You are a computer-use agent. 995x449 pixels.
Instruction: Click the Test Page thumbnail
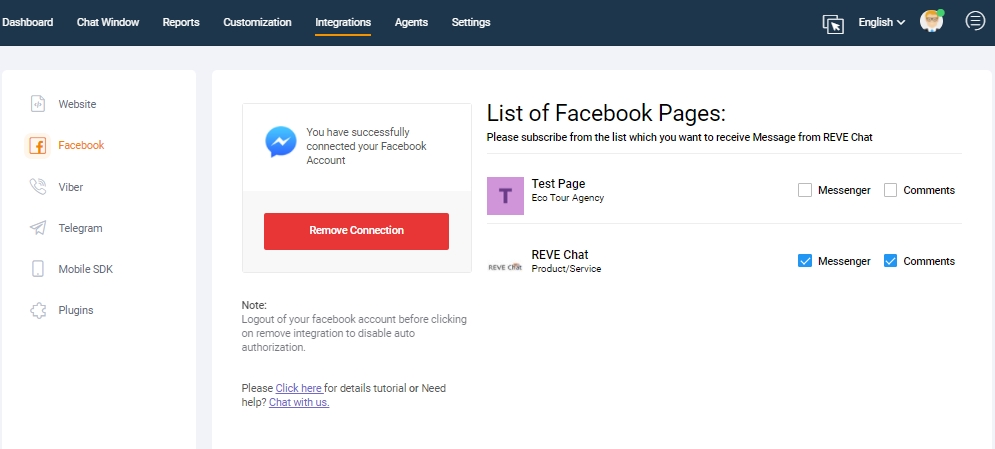pos(505,196)
